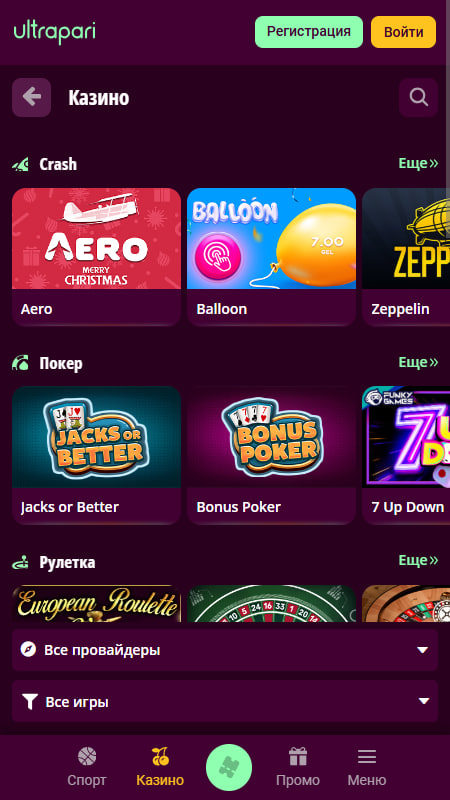Open the Jacks or Better game
The height and width of the screenshot is (800, 450).
[96, 455]
